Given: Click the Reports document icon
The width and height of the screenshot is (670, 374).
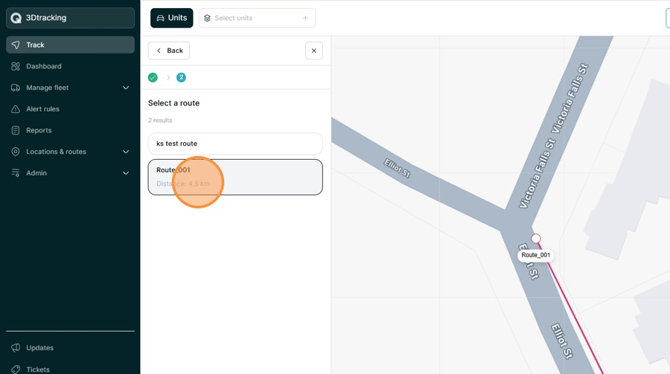Looking at the screenshot, I should tap(15, 130).
